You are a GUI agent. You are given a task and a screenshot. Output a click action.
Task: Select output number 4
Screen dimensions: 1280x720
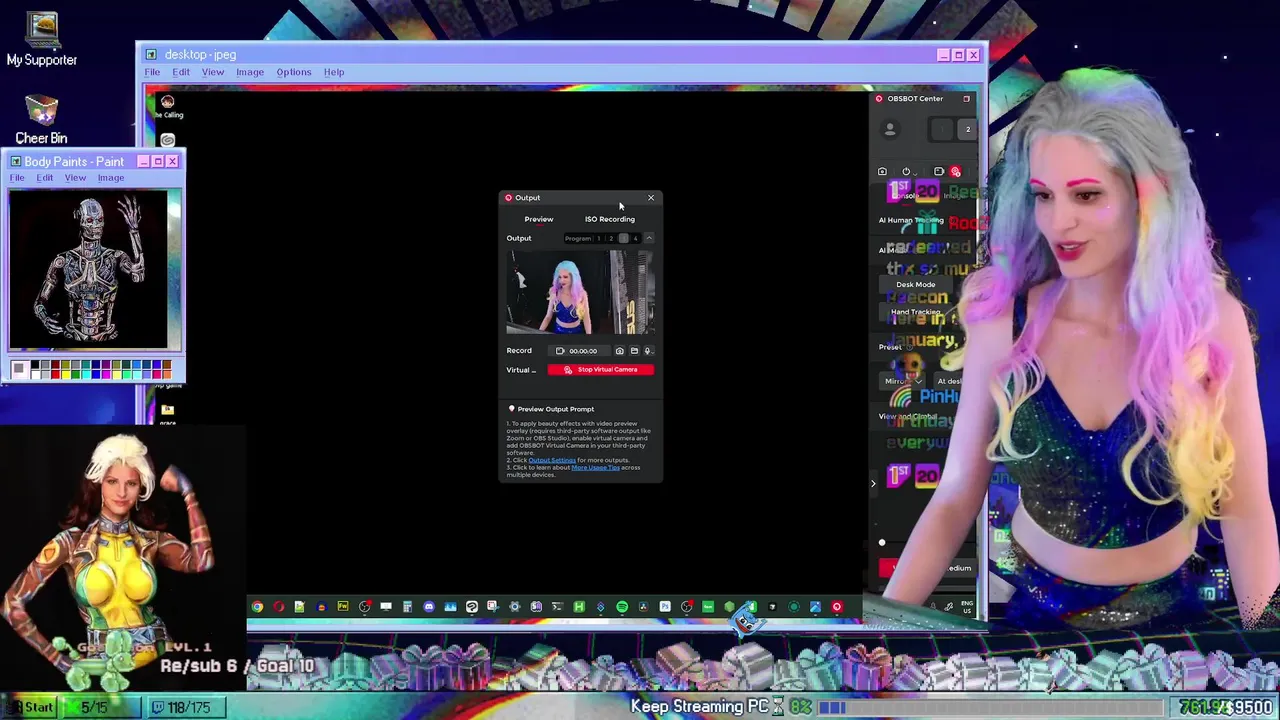point(635,238)
